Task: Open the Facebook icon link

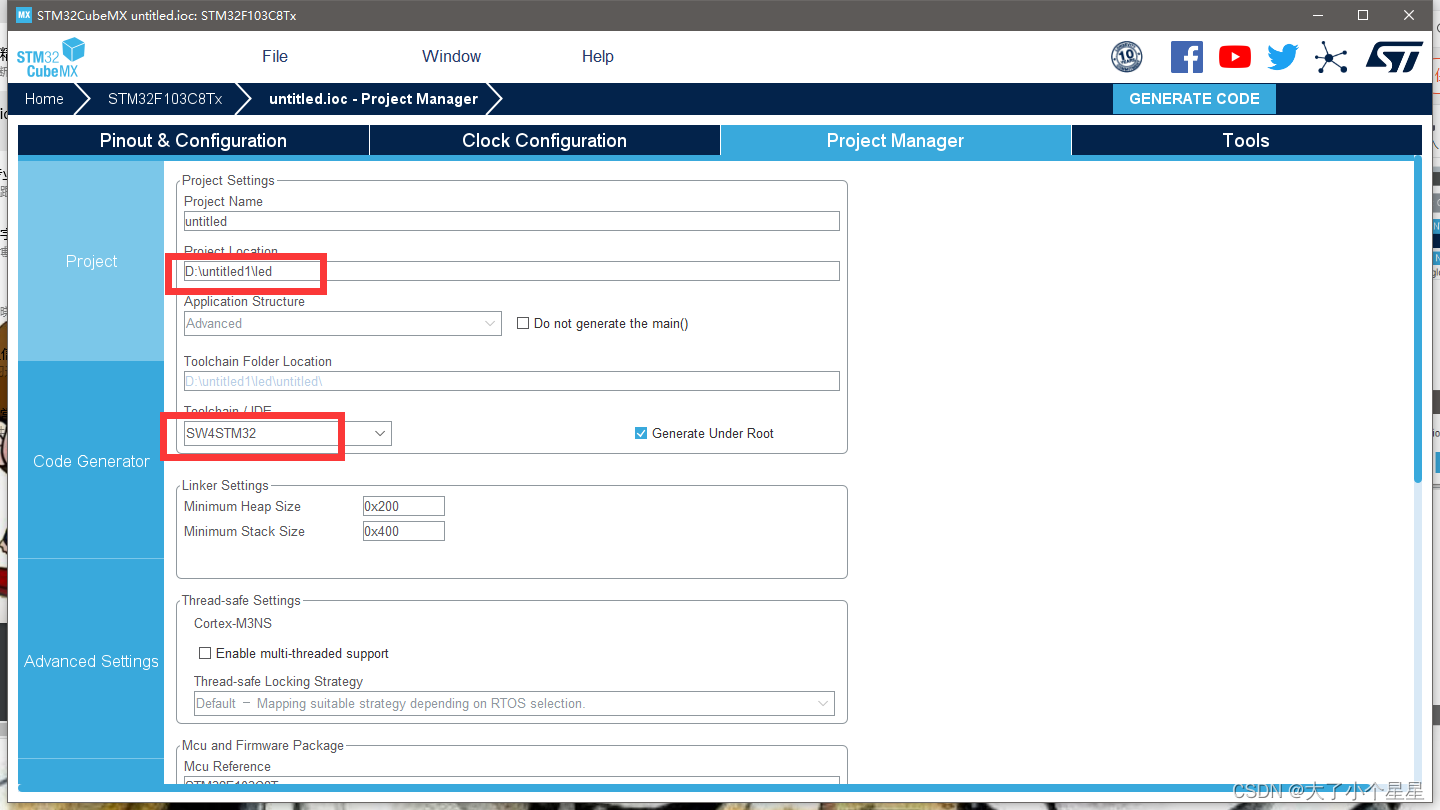Action: click(x=1186, y=57)
